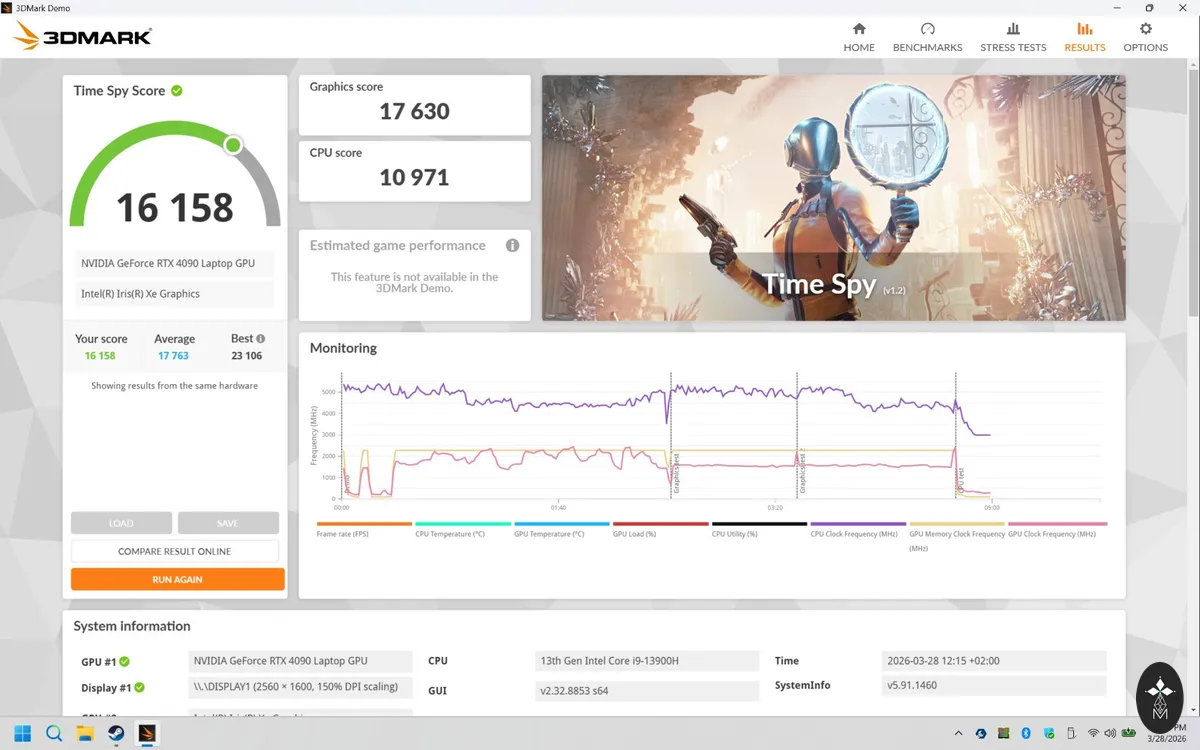Click the green checkmark beside Time Spy Score
The image size is (1200, 750).
point(177,90)
